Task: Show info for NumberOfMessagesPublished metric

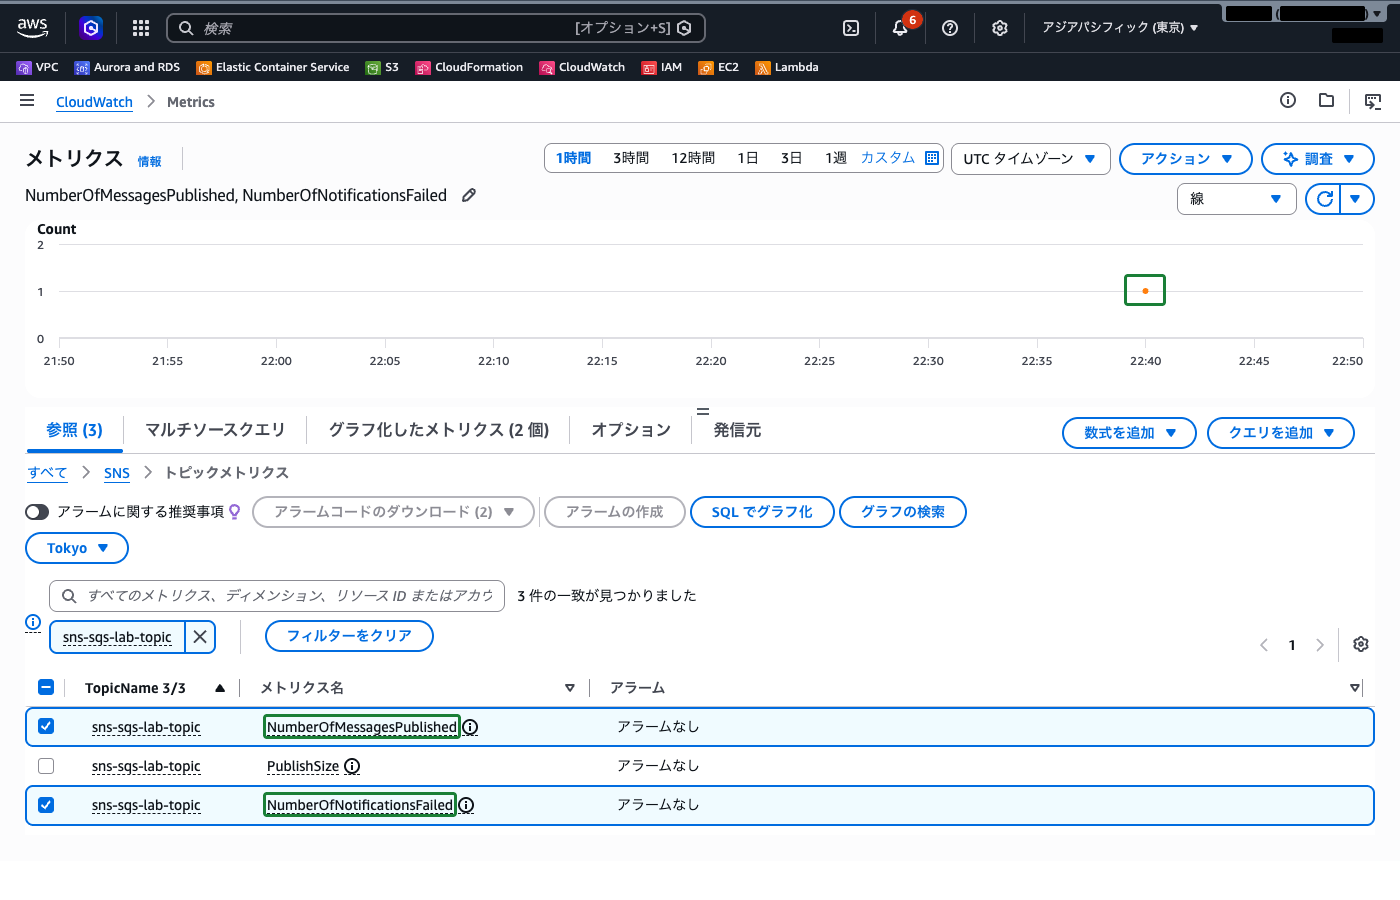Action: click(470, 727)
